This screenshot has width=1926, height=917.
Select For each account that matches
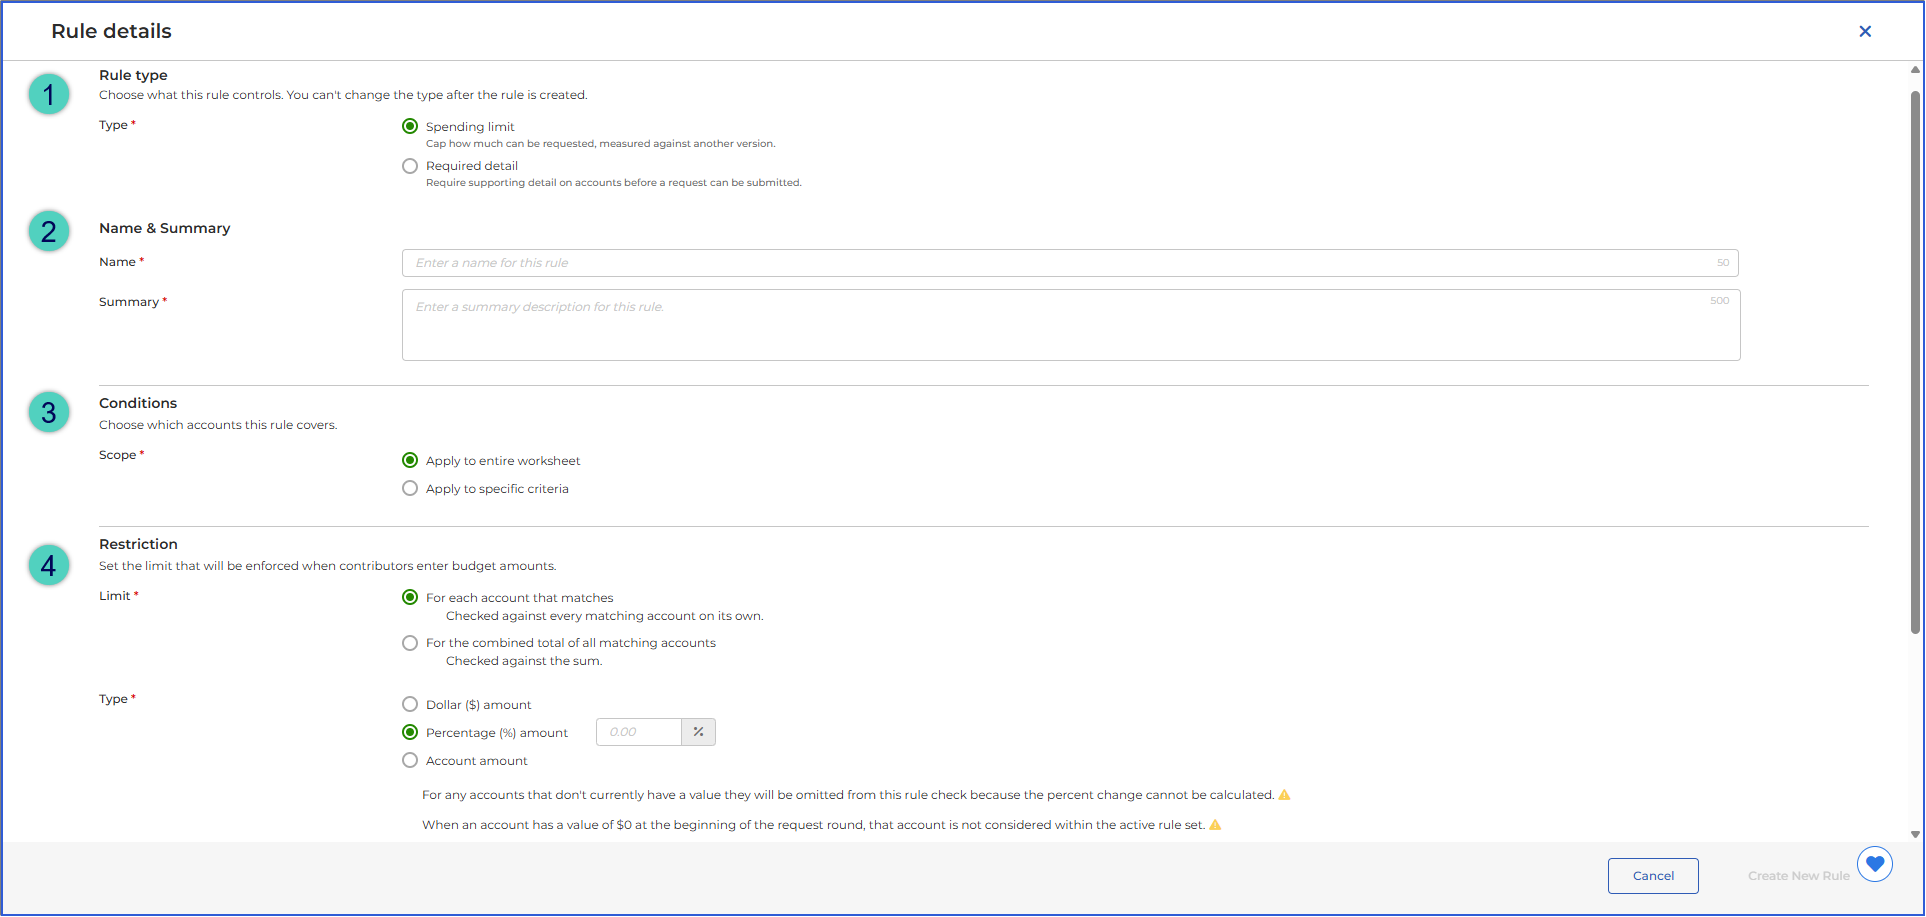tap(410, 597)
